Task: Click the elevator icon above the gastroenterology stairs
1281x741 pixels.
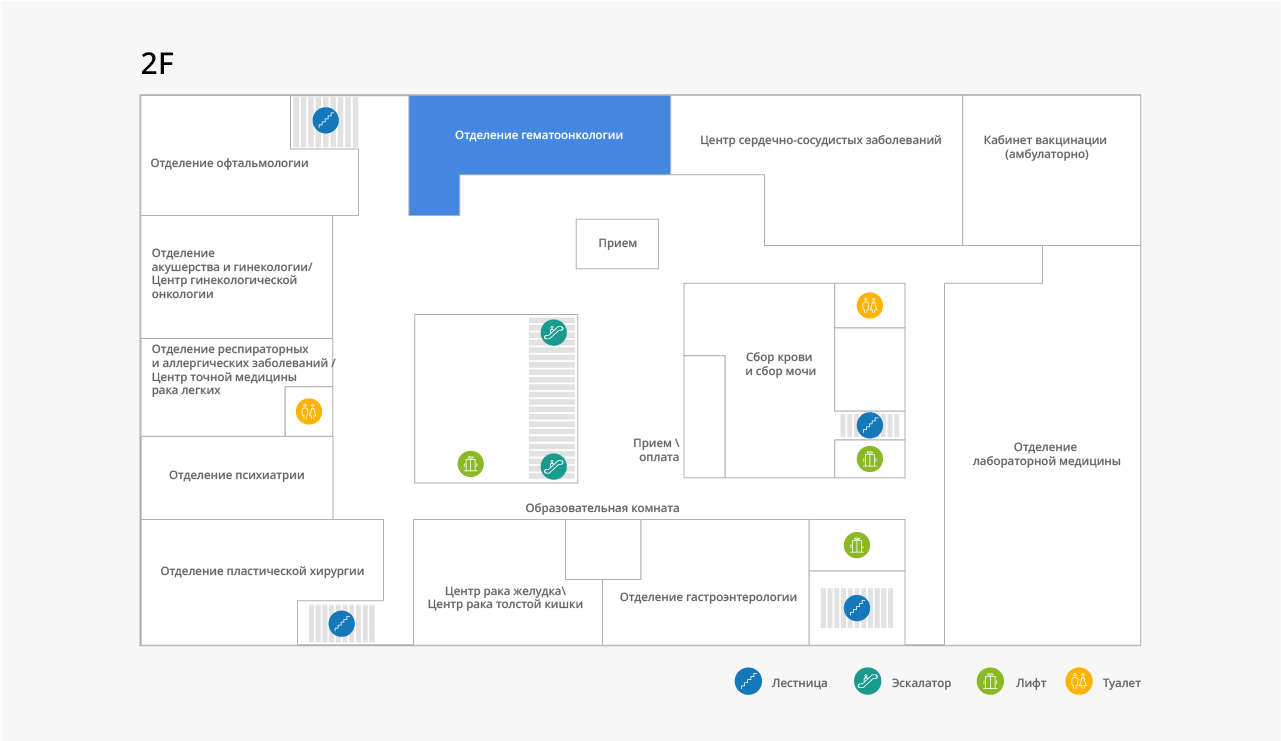Action: click(856, 545)
